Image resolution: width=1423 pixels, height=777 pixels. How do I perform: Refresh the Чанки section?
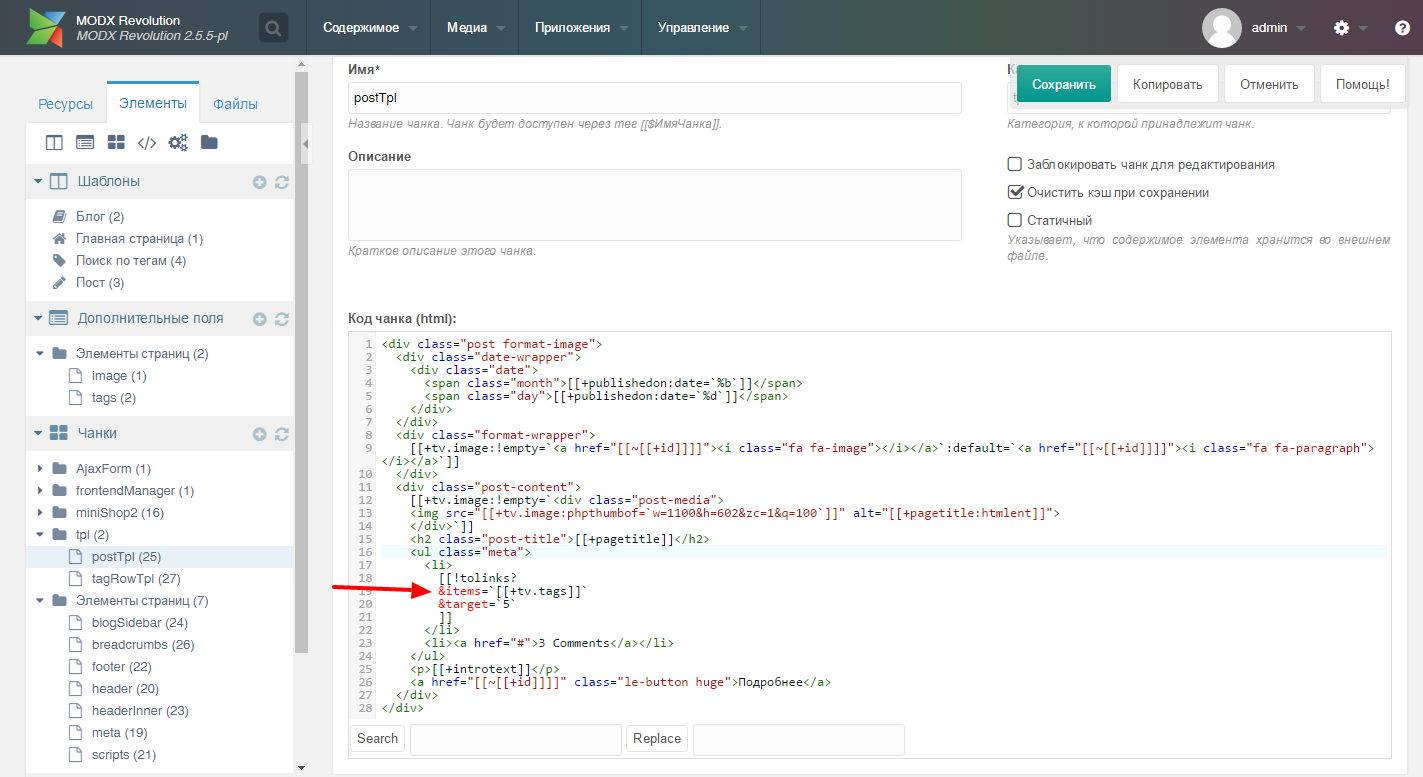click(281, 434)
